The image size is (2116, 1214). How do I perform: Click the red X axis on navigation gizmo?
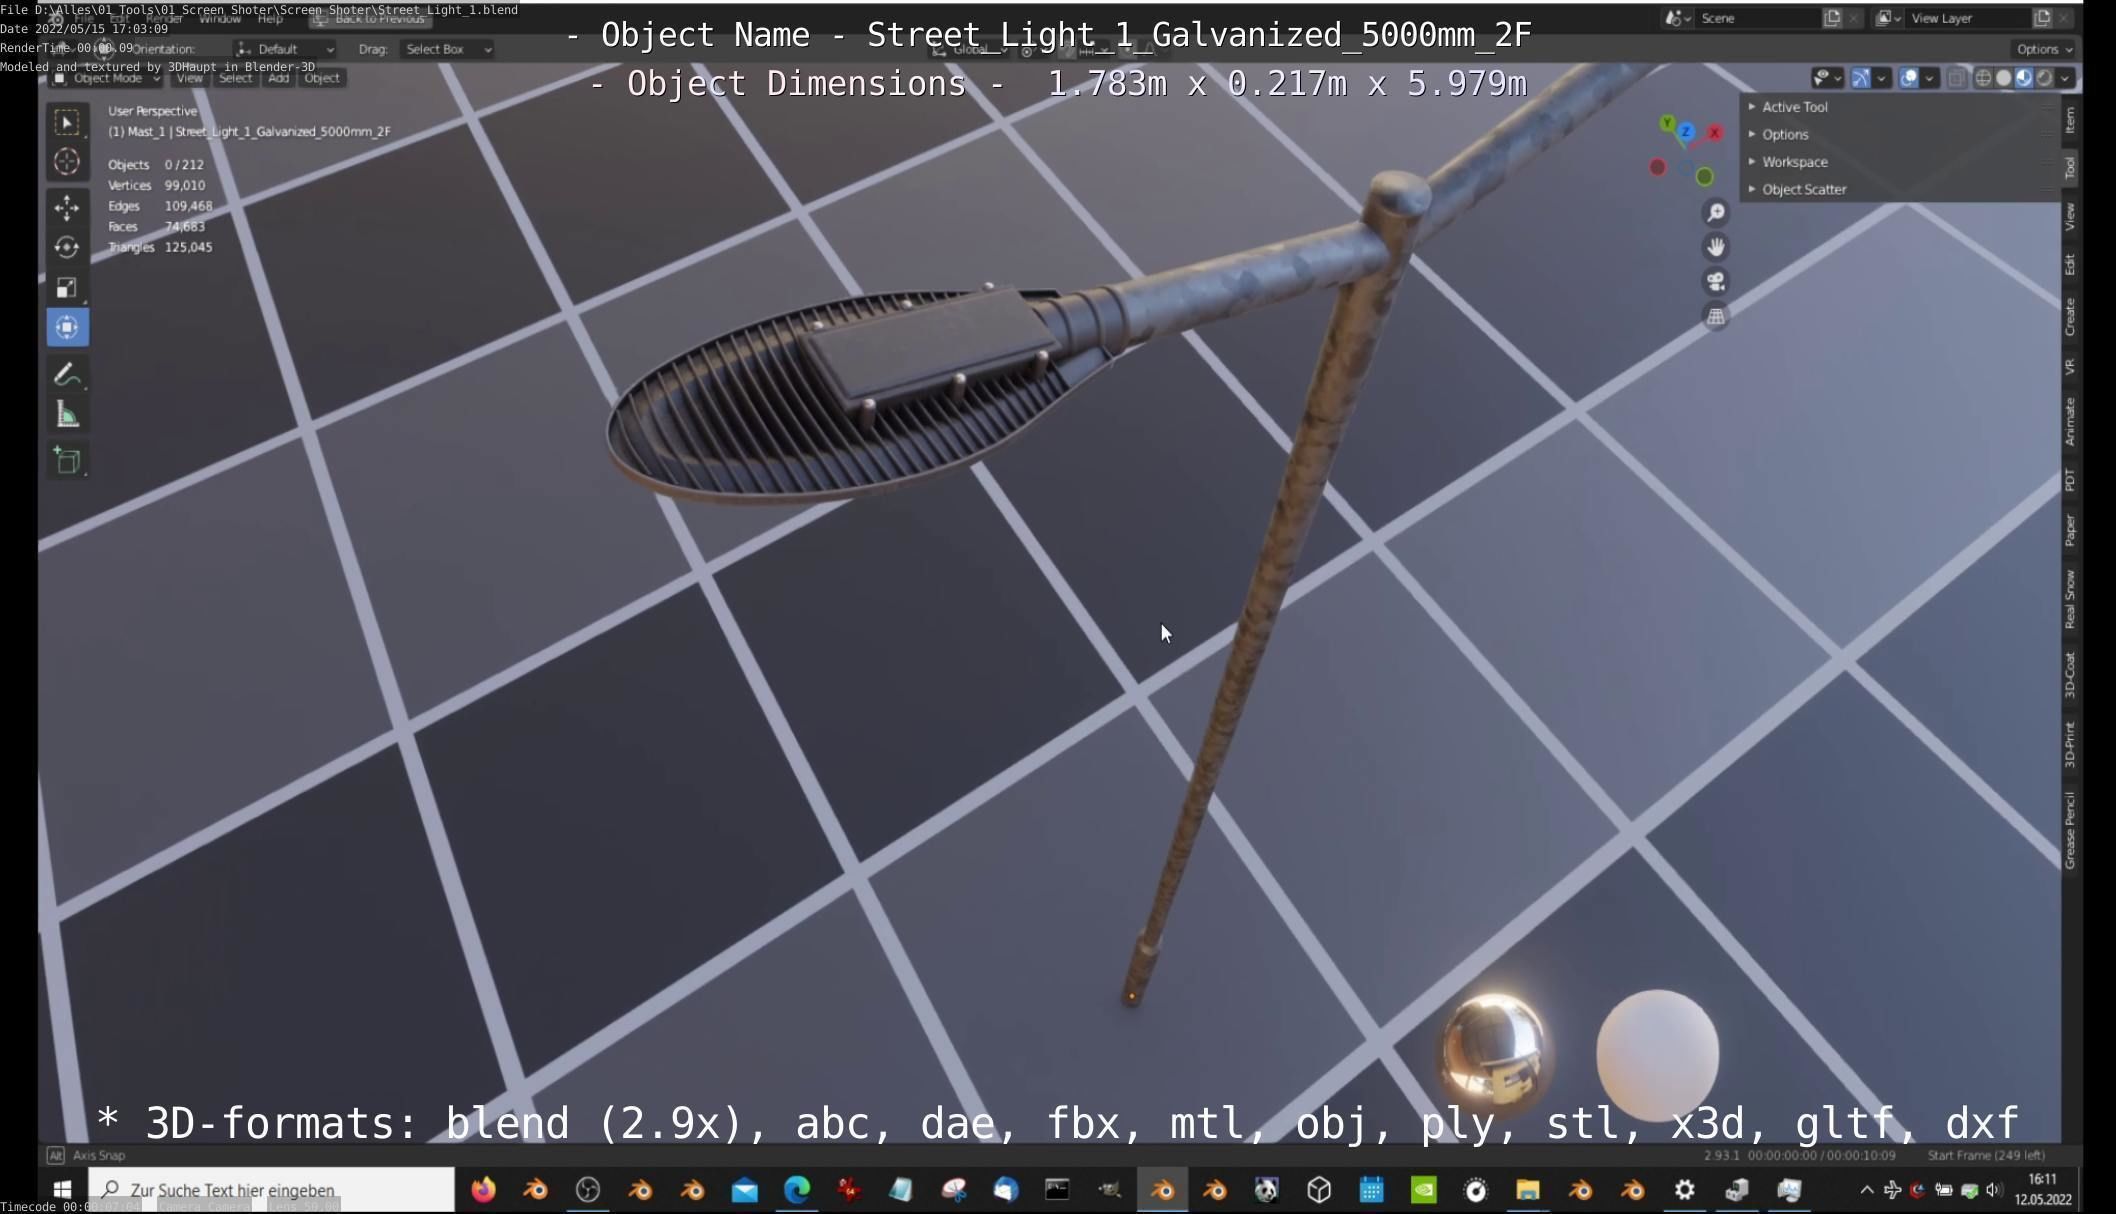[x=1714, y=132]
